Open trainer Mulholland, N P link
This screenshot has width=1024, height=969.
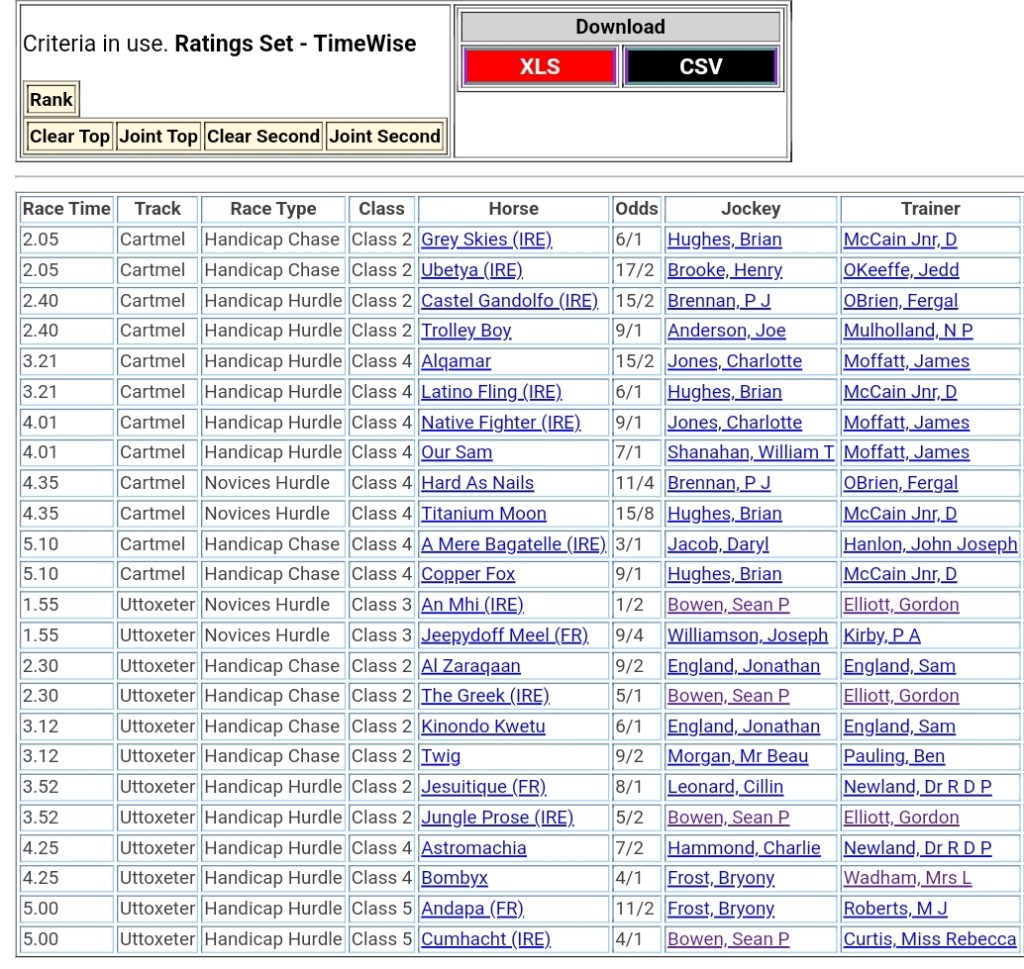(907, 331)
